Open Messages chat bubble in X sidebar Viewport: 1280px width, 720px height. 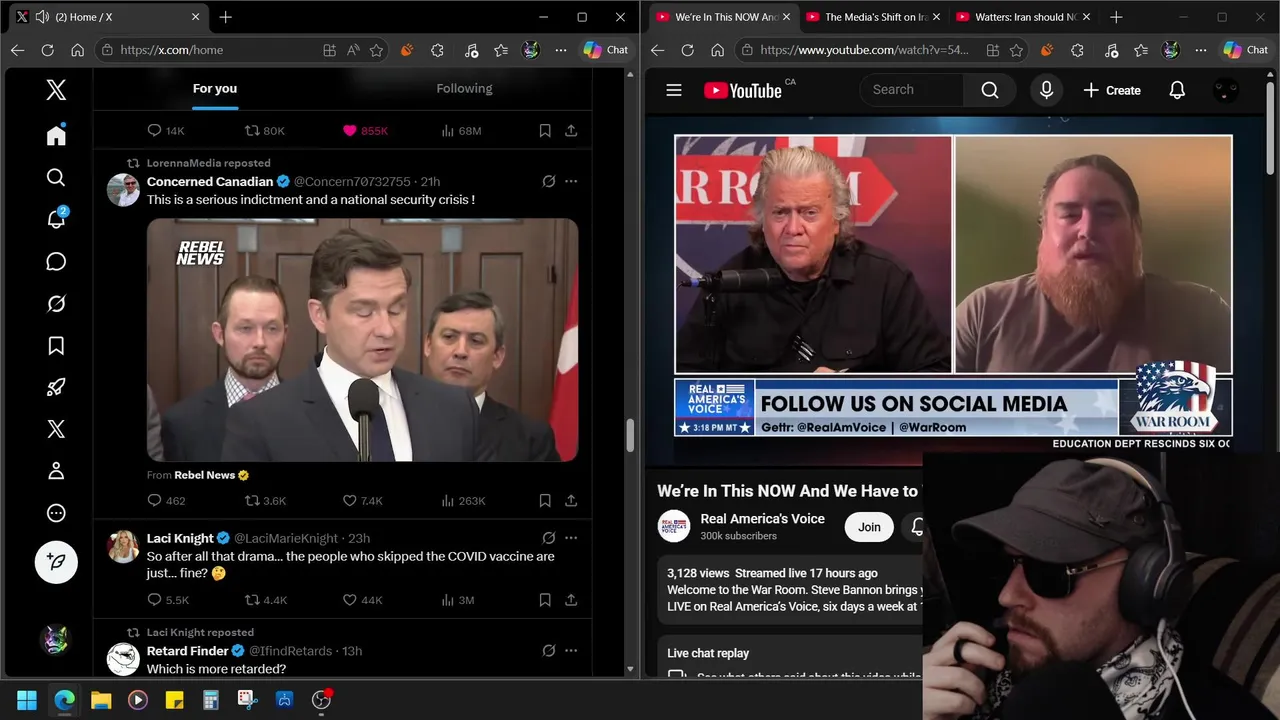(56, 262)
